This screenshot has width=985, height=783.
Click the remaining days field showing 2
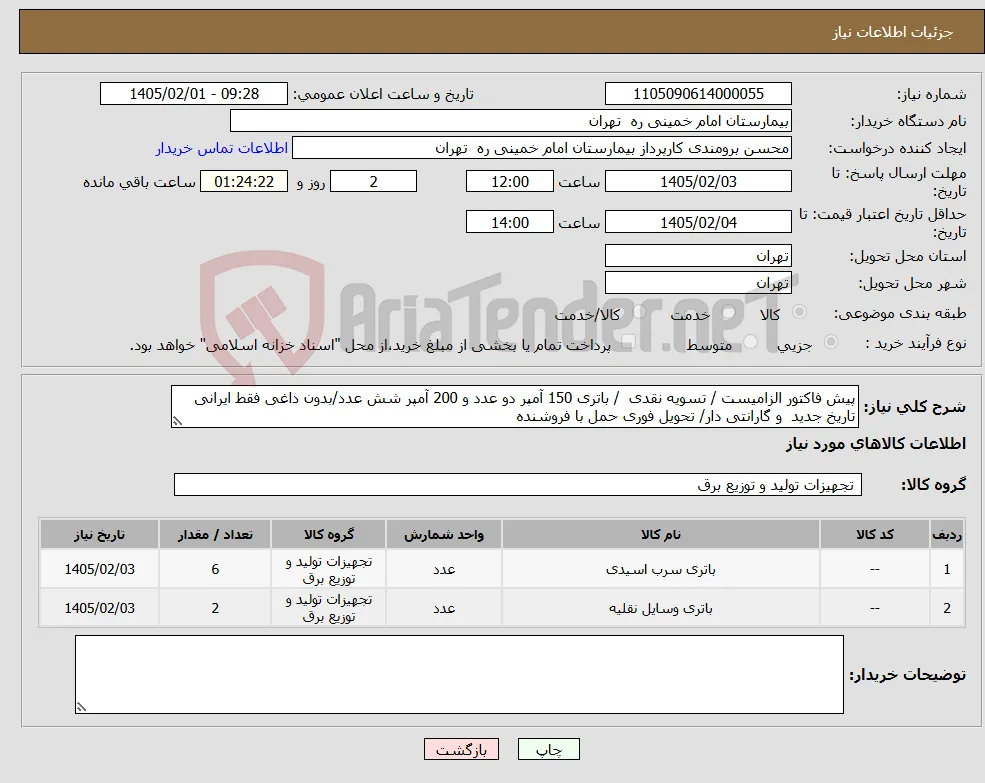tap(373, 182)
